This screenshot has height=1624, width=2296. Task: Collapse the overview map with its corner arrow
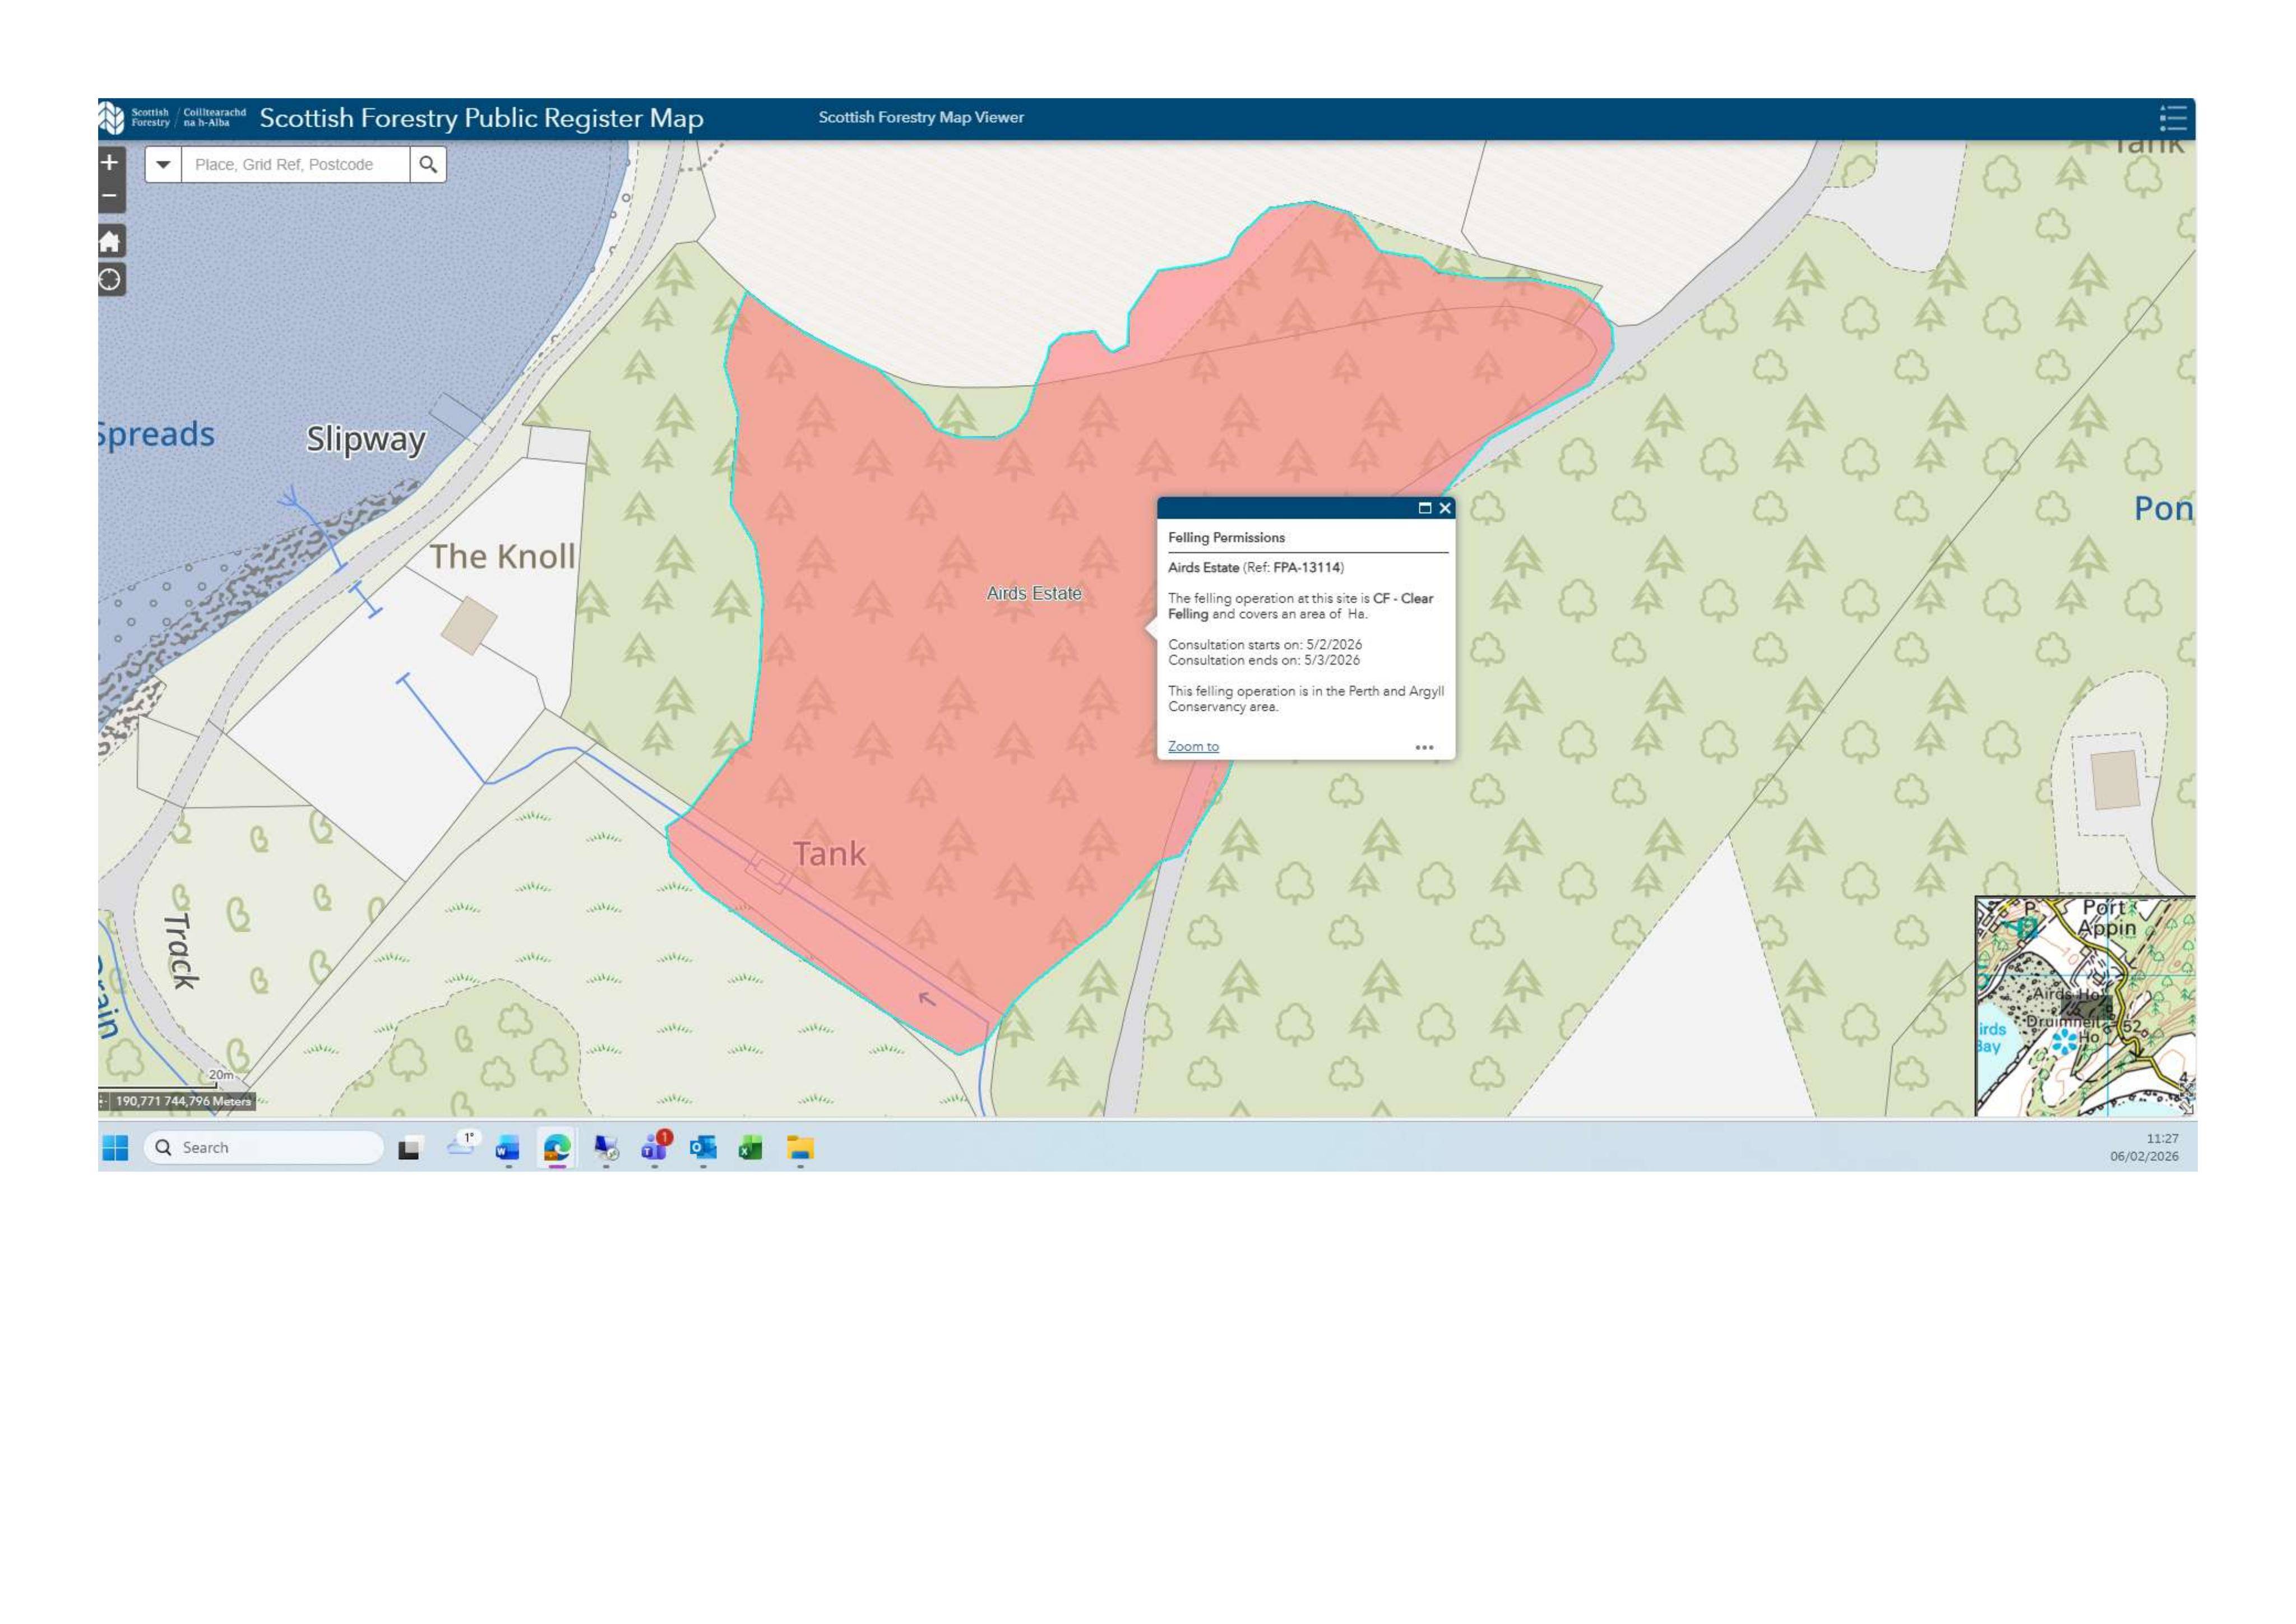(x=2187, y=1107)
